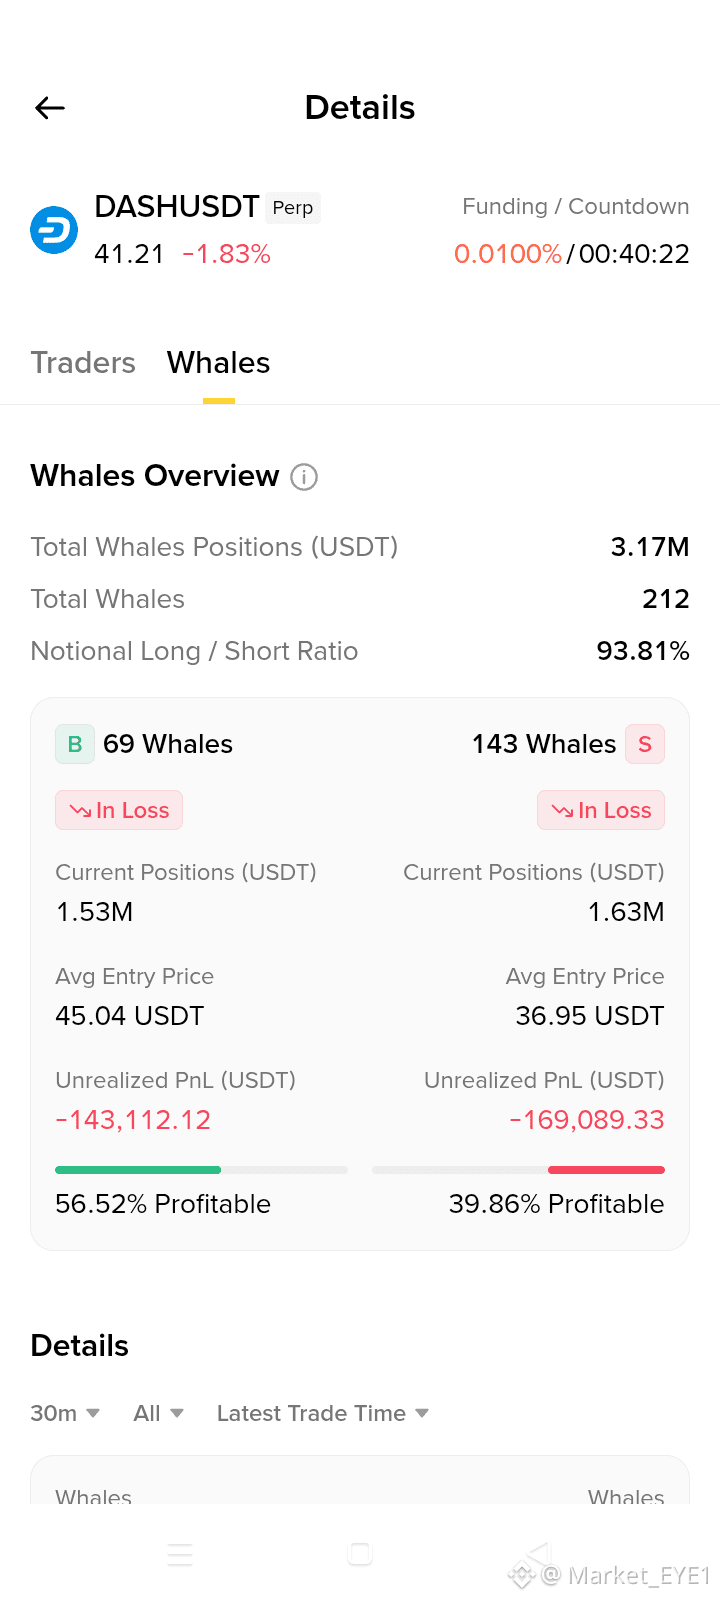The width and height of the screenshot is (720, 1600).
Task: Tap the Notional Long / Short Ratio row
Action: [x=360, y=651]
